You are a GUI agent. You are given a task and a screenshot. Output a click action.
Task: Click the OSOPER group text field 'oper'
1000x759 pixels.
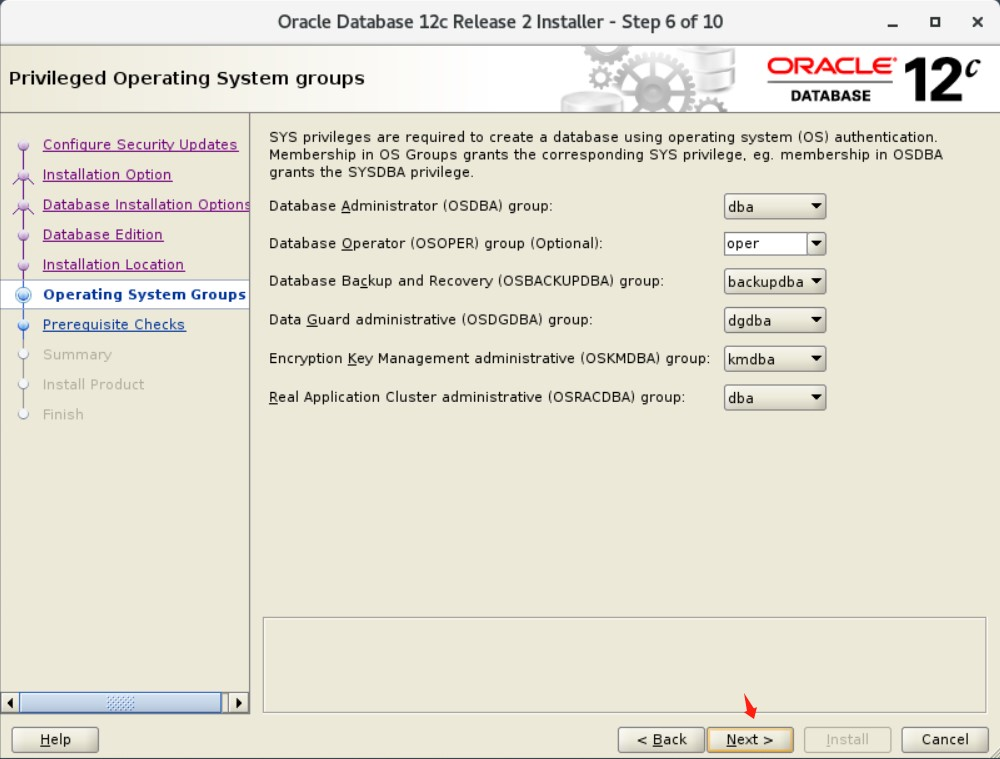pyautogui.click(x=765, y=244)
